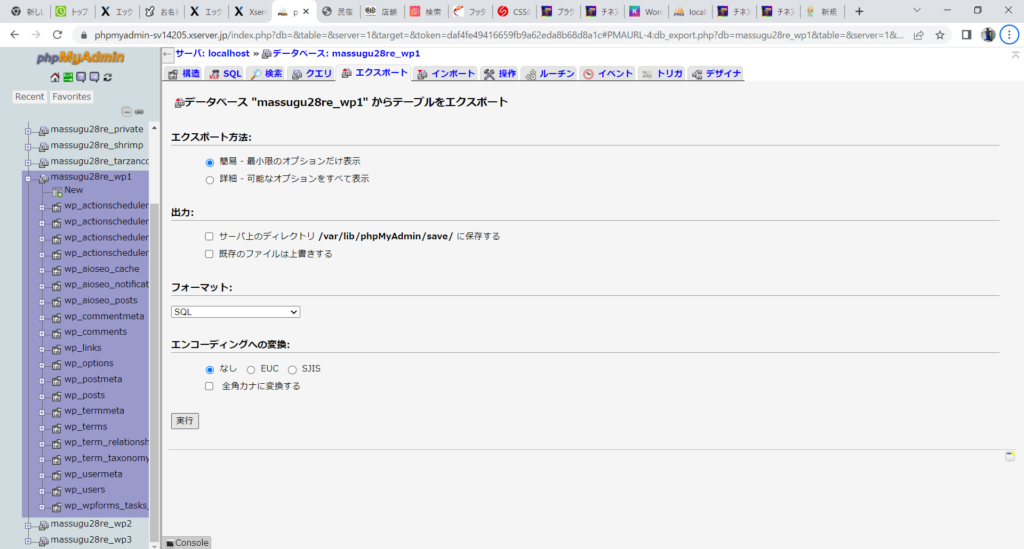Check 全角カナに変換する option

click(x=209, y=386)
